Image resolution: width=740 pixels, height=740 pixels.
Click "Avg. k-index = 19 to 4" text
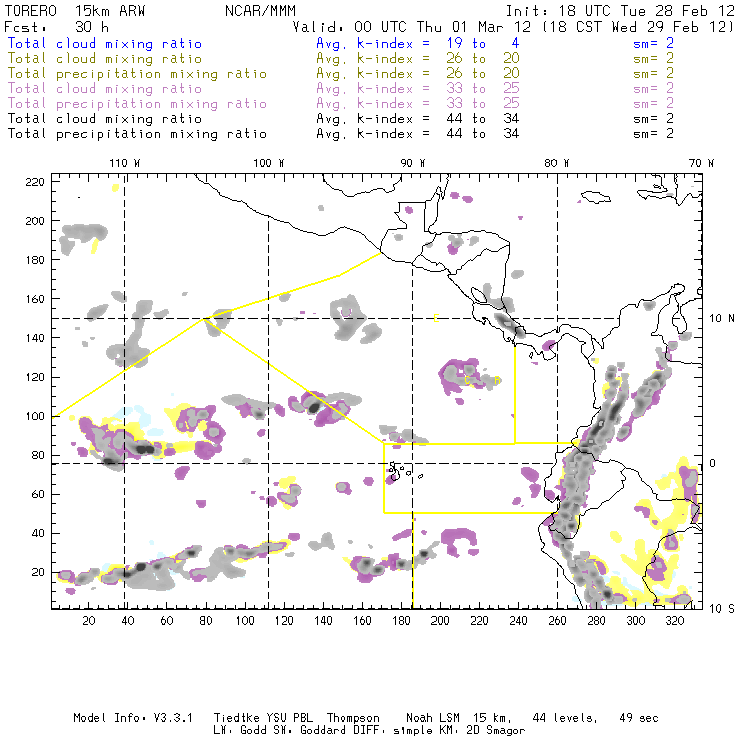(418, 43)
